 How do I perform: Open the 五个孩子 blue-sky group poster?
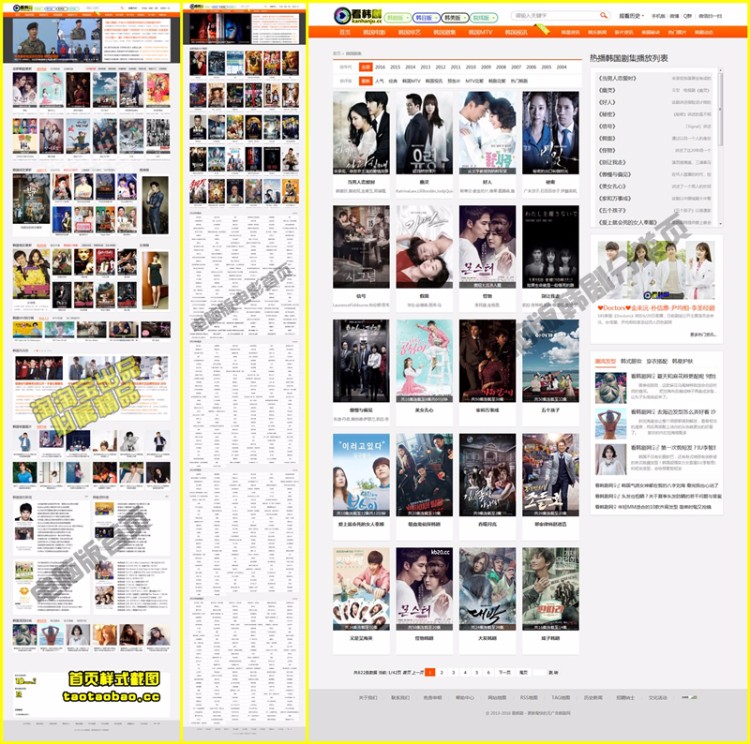click(x=551, y=361)
